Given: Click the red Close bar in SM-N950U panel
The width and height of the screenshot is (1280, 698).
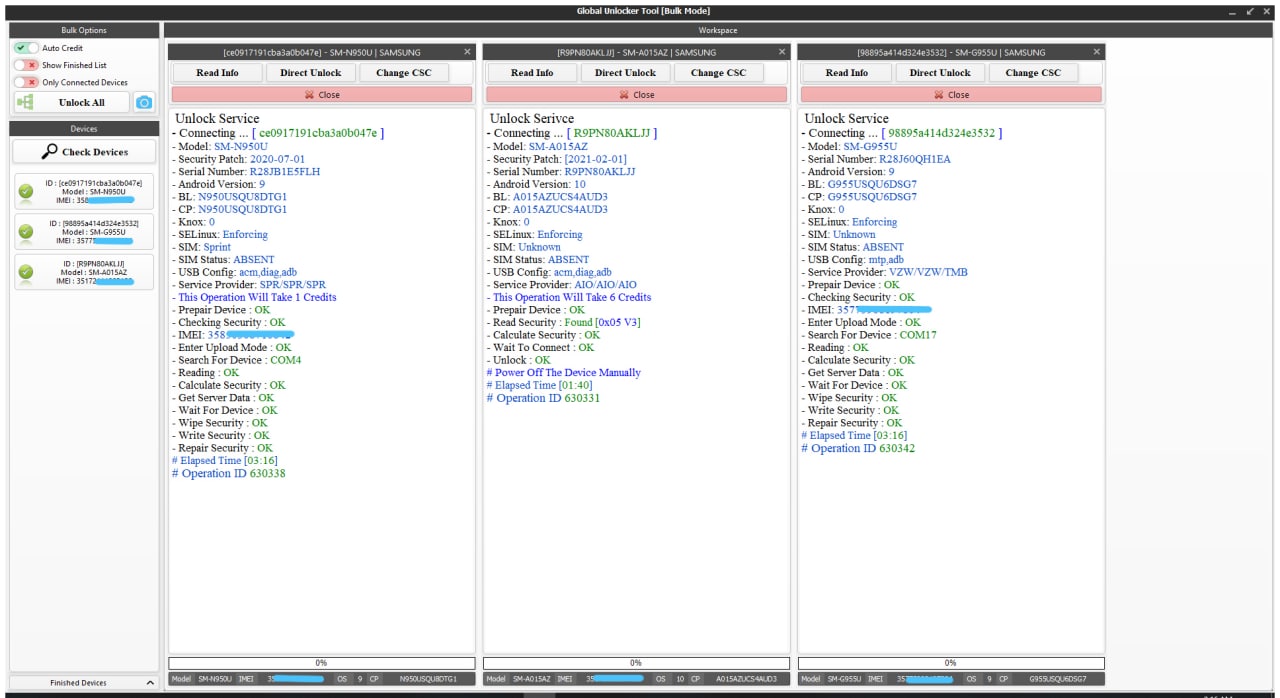Looking at the screenshot, I should [x=321, y=95].
